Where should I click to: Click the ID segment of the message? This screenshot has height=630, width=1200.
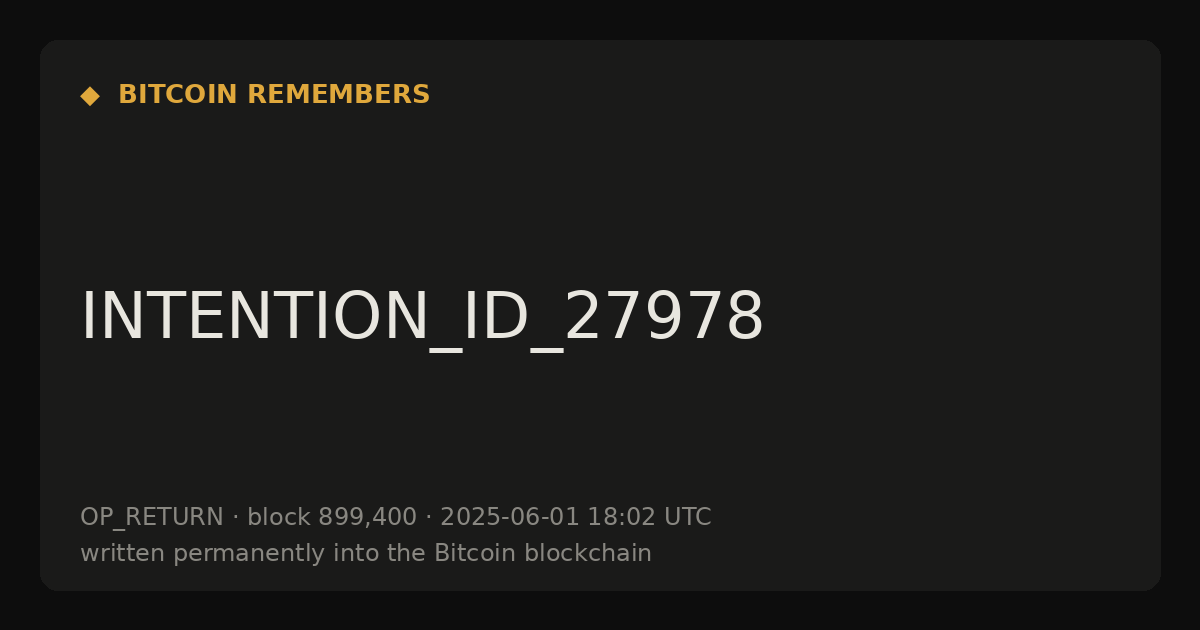(495, 318)
